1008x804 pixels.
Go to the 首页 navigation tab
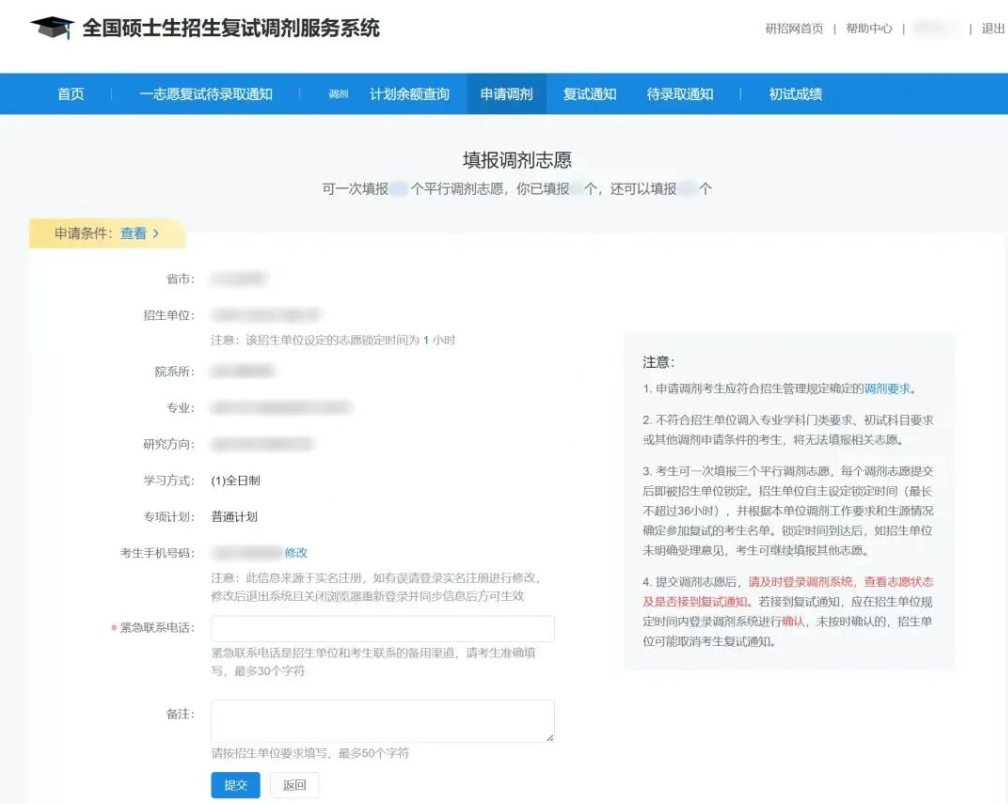point(71,94)
